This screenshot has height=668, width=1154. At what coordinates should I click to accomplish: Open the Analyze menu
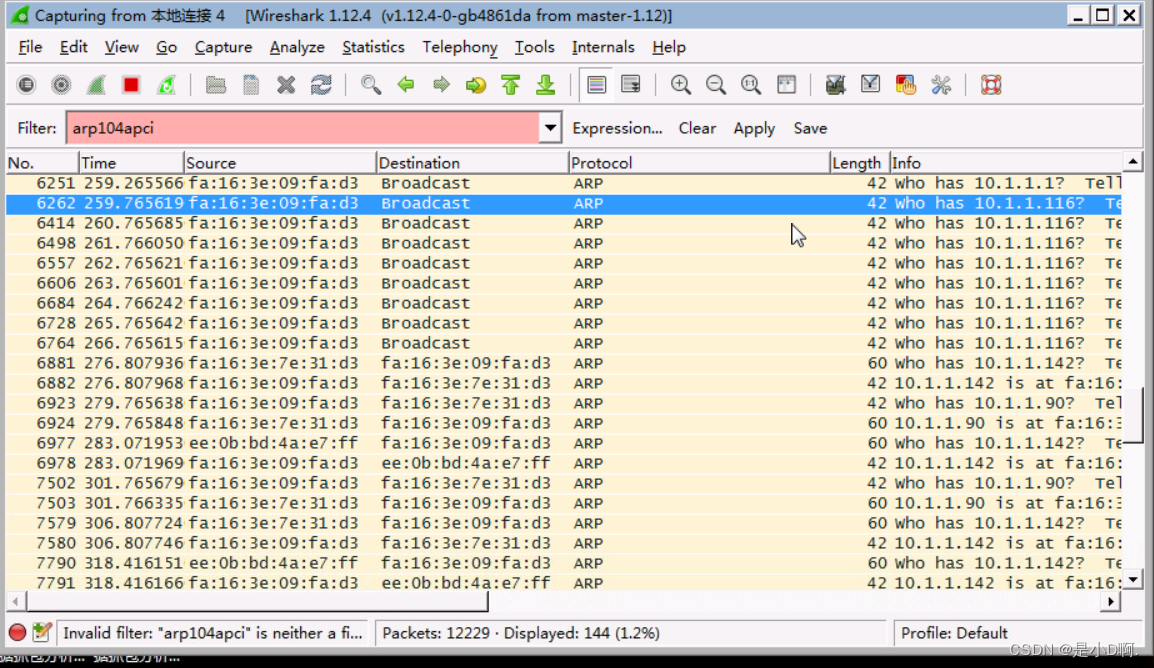pyautogui.click(x=297, y=47)
